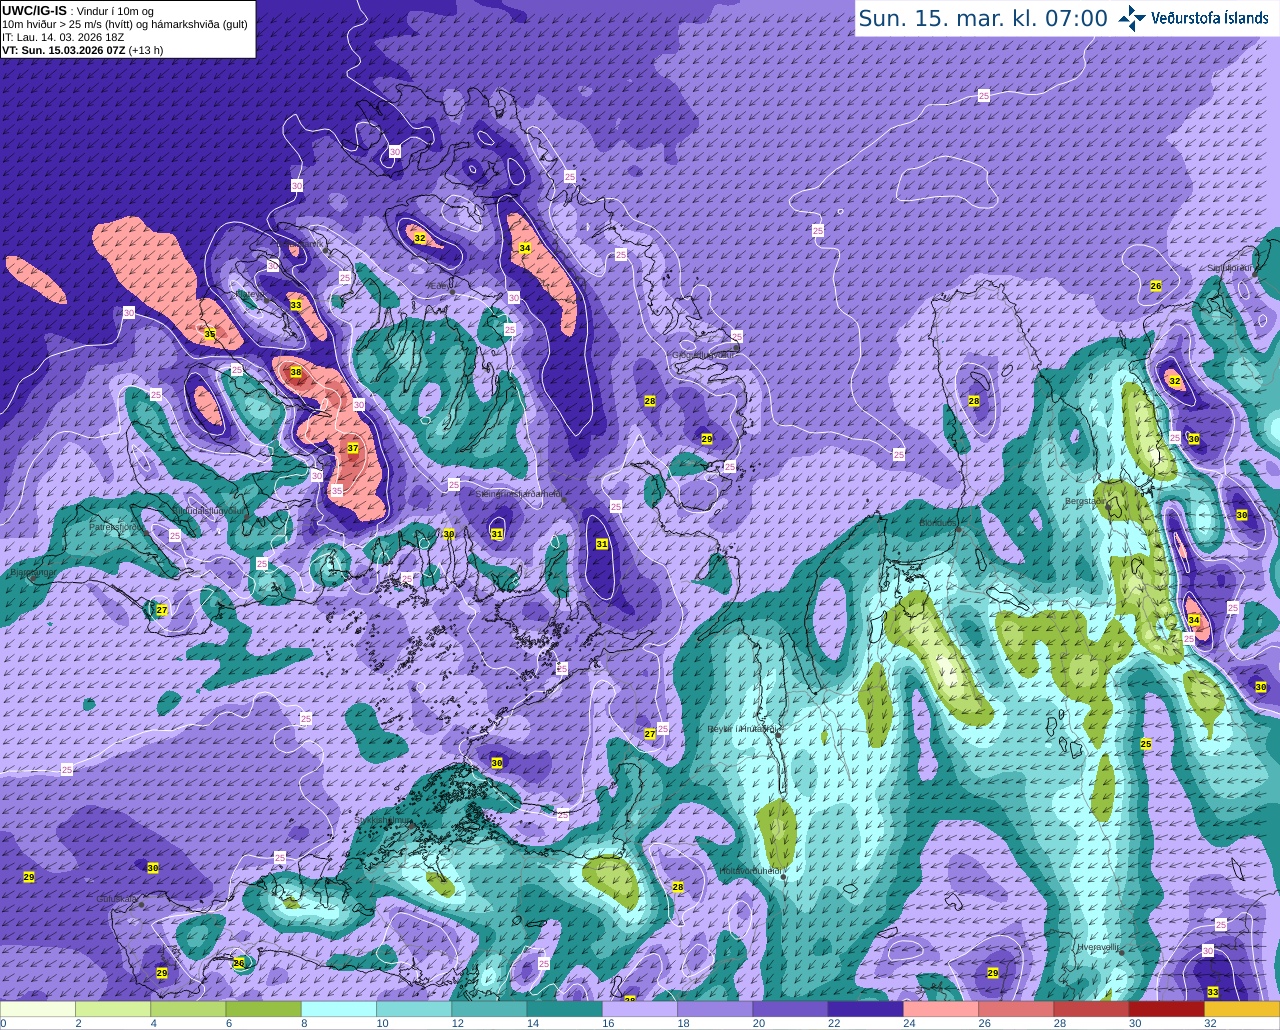Pick the 24–26 m/s pink legend swatch

click(x=941, y=1009)
